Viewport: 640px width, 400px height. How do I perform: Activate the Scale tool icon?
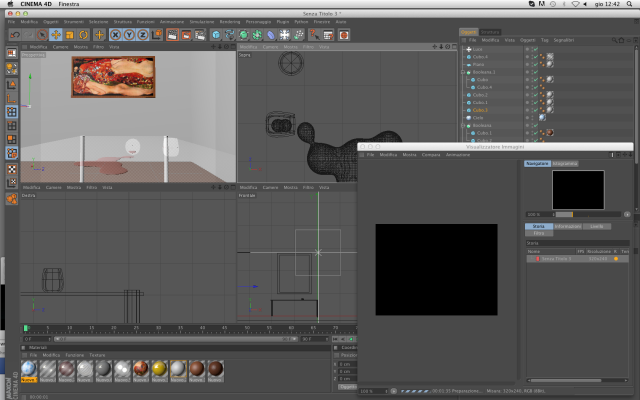70,35
